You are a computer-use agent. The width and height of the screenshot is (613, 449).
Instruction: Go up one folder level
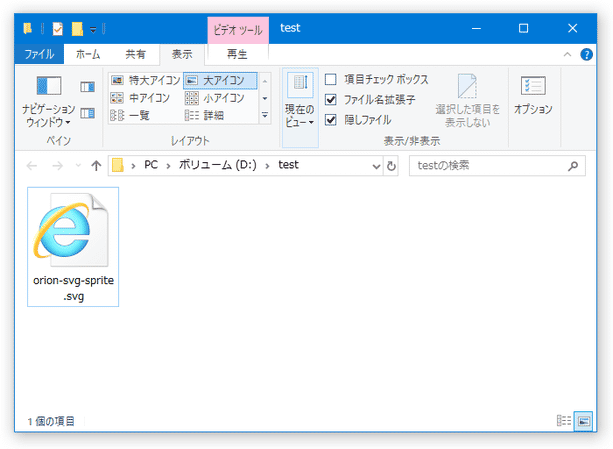96,166
